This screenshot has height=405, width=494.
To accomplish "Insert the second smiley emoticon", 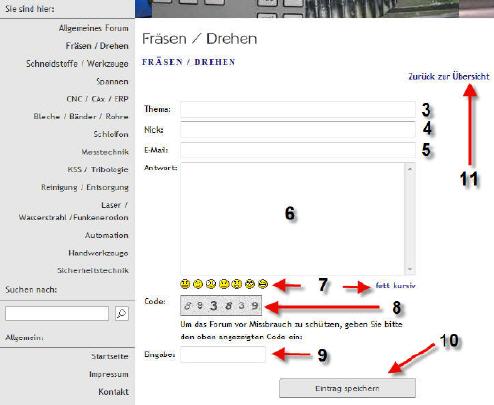I will click(x=198, y=284).
